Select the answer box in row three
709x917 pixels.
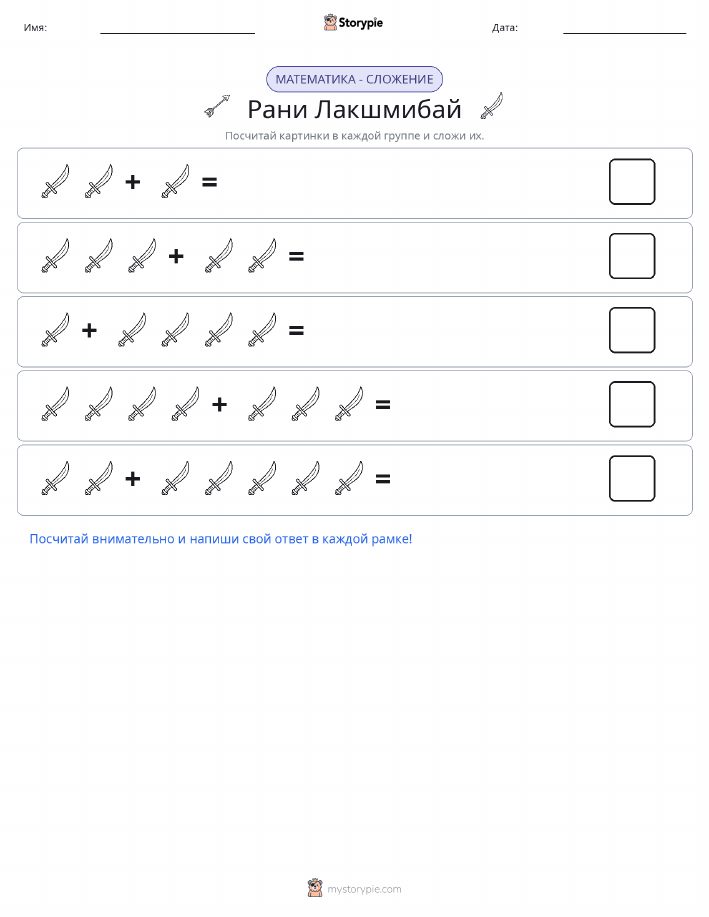pos(632,330)
